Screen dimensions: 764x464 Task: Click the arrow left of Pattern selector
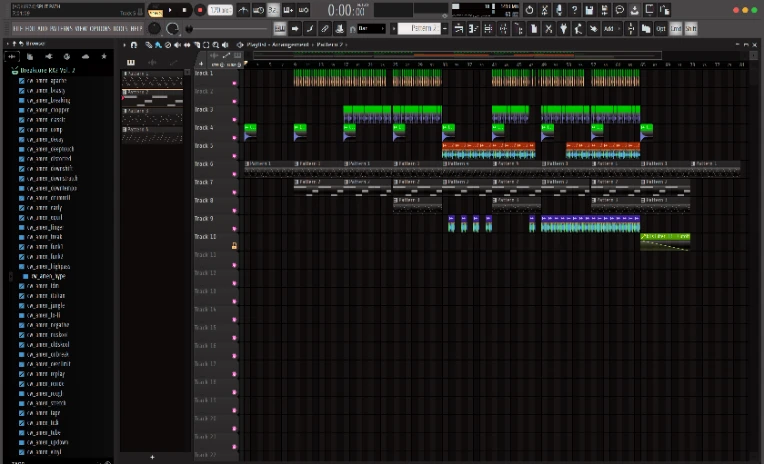pos(393,29)
